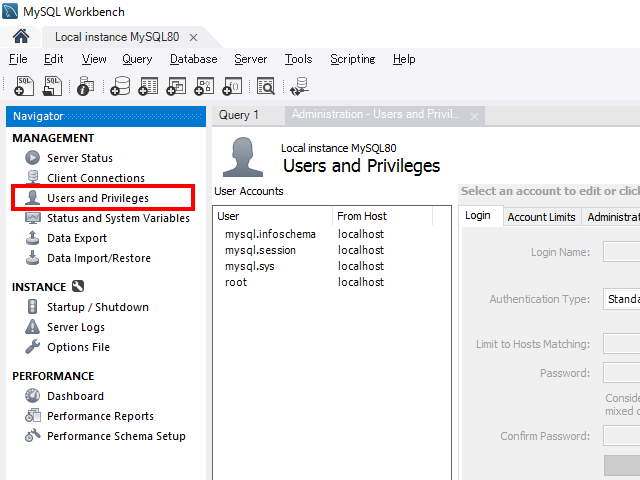
Task: Click the search table data icon
Action: click(265, 87)
